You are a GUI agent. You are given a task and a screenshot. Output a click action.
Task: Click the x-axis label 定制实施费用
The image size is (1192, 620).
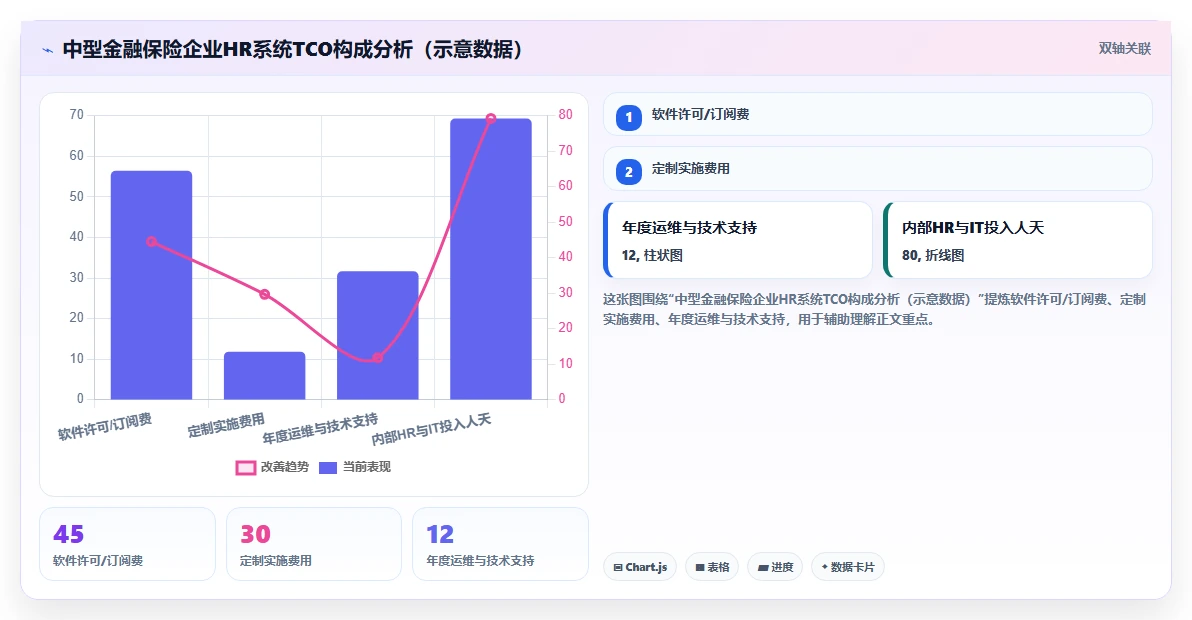[x=227, y=425]
